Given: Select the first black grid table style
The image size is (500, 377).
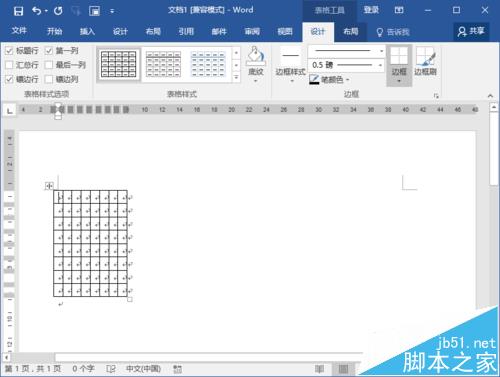Looking at the screenshot, I should 119,64.
